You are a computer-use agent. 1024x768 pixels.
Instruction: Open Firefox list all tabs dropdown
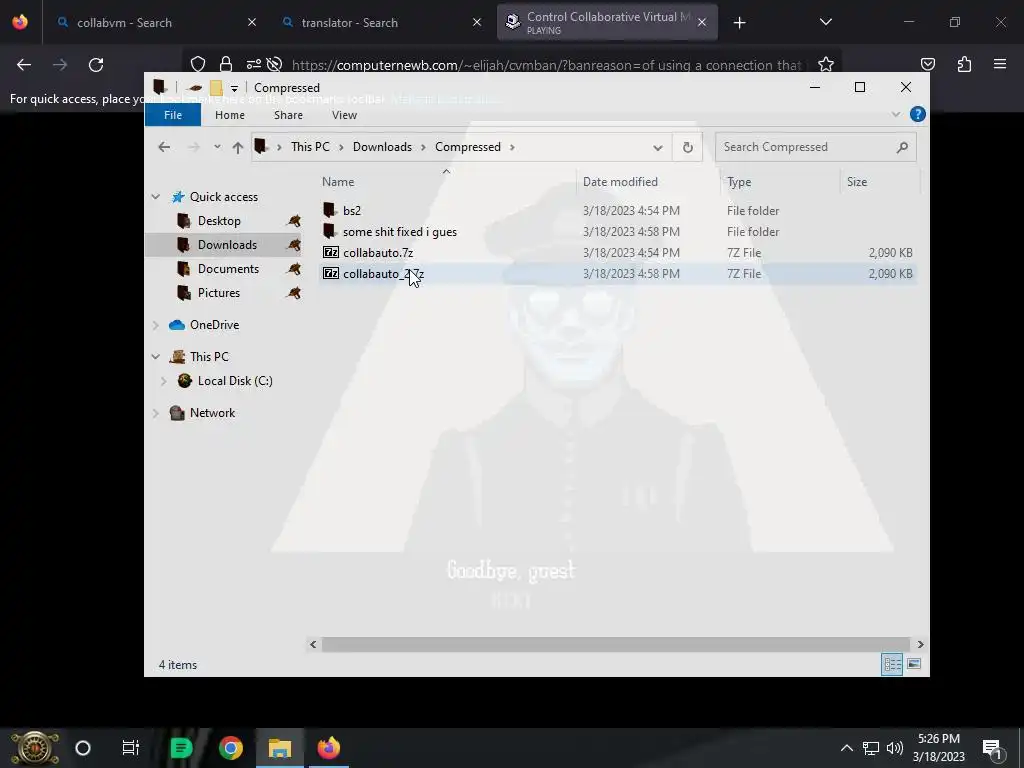coord(825,22)
